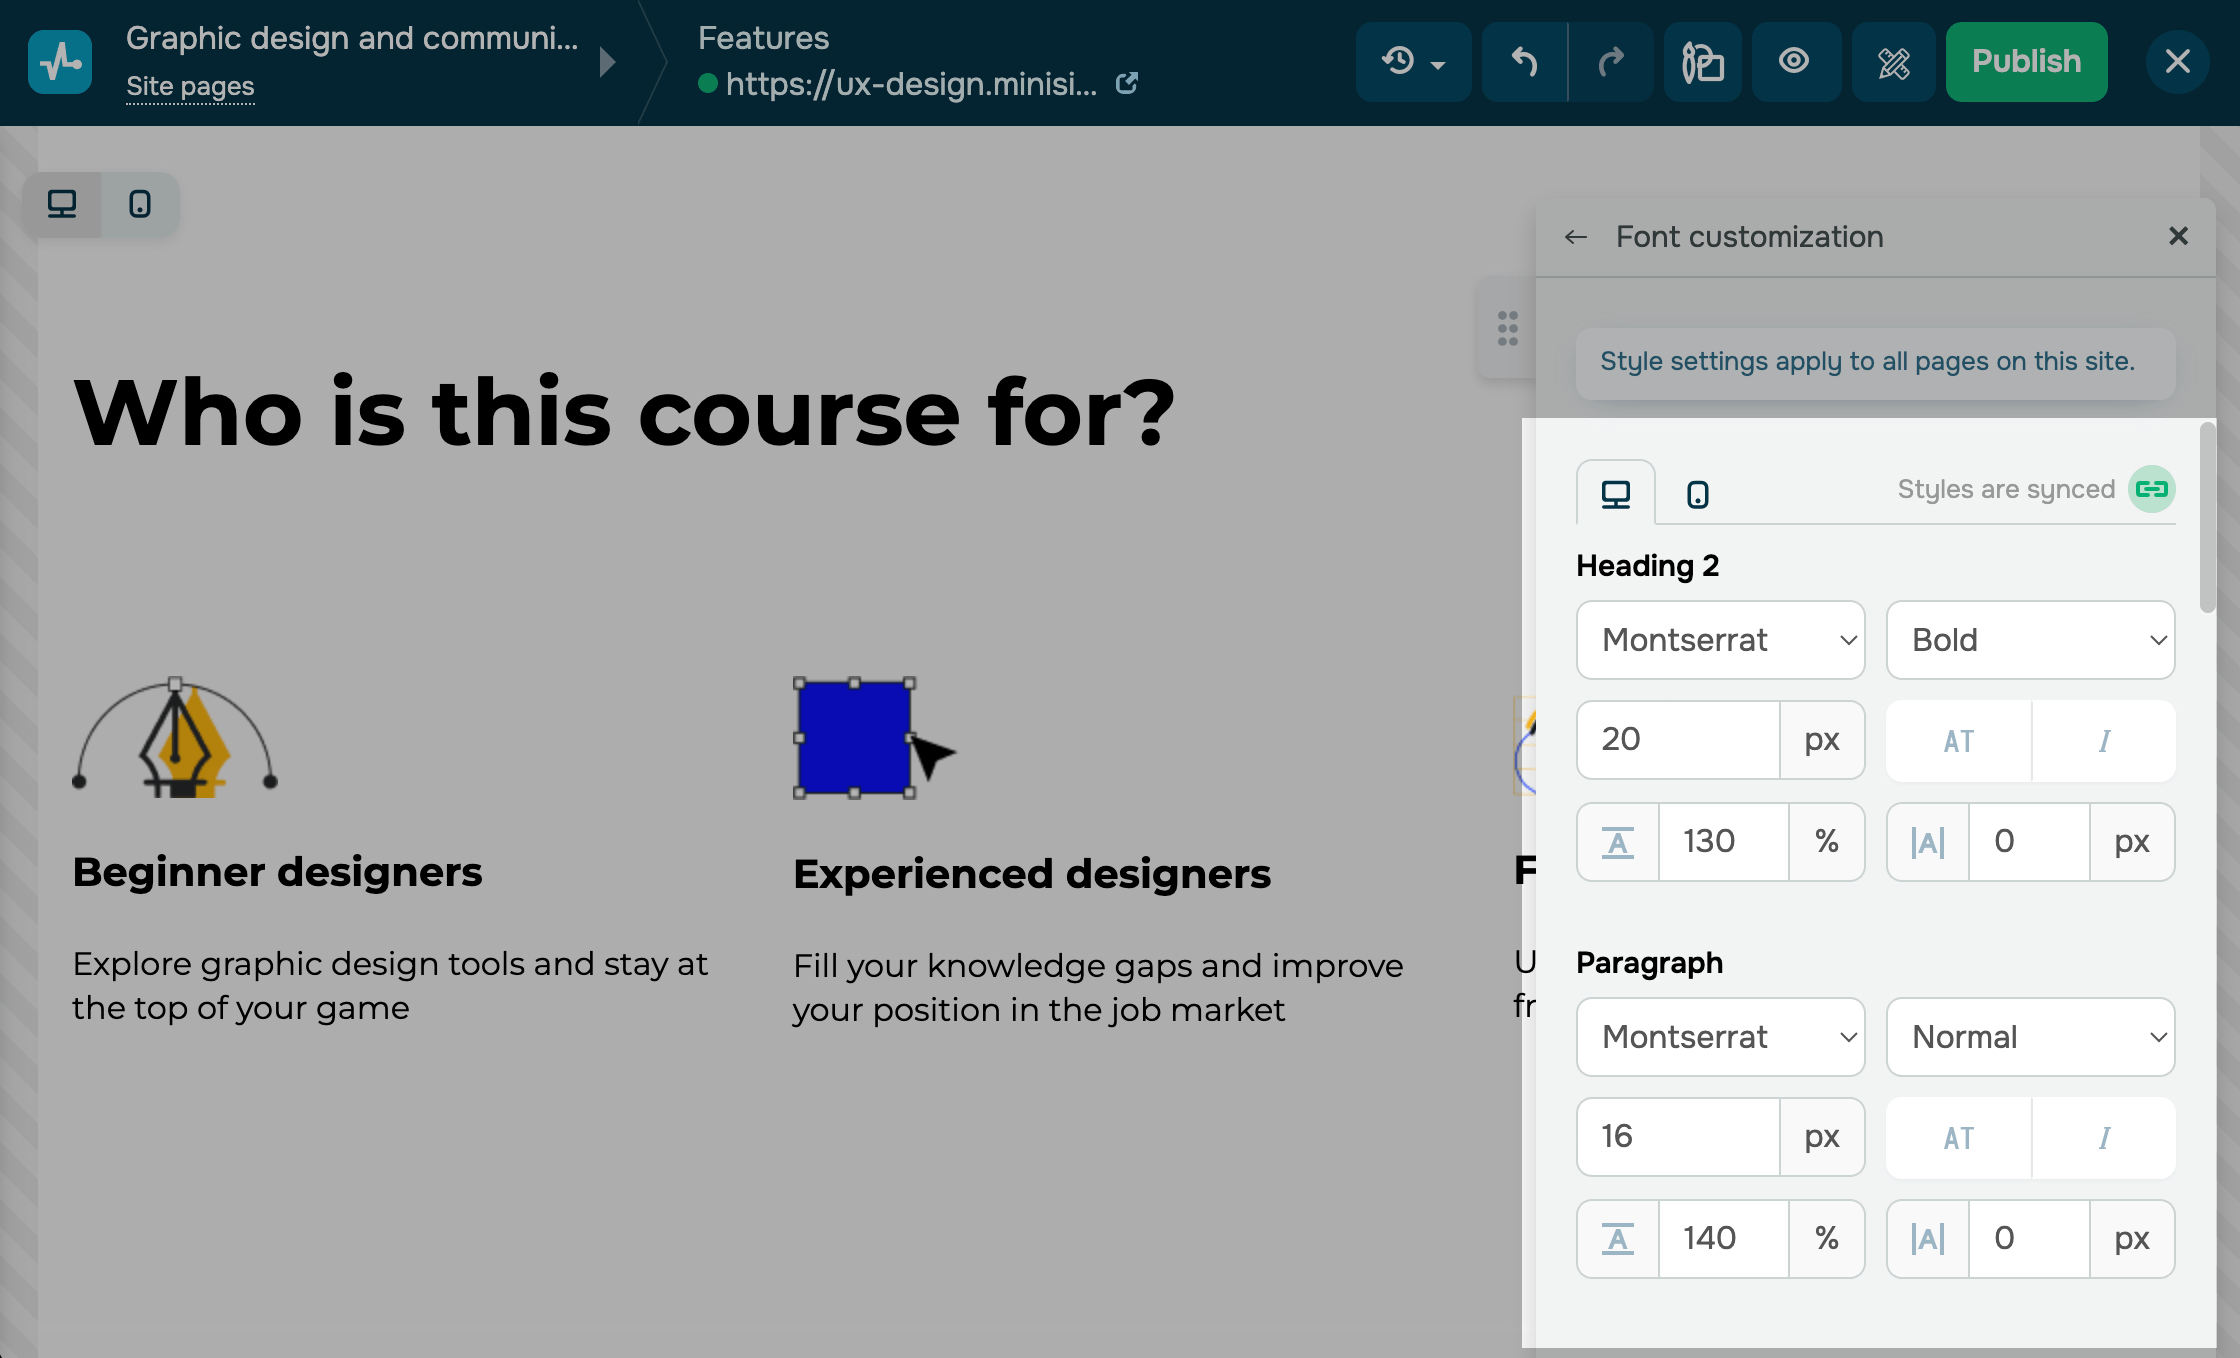The width and height of the screenshot is (2240, 1358).
Task: Switch to mobile tab in font panel
Action: coord(1697,494)
